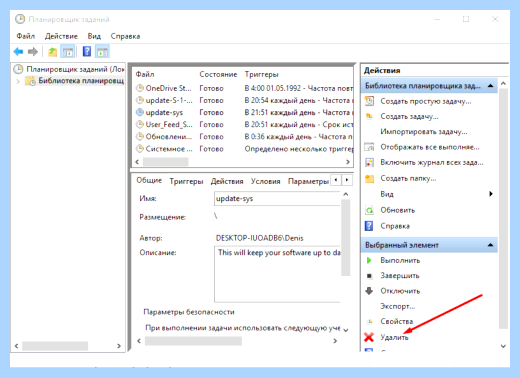
Task: Click the red X icon beside Удалить
Action: [x=369, y=337]
